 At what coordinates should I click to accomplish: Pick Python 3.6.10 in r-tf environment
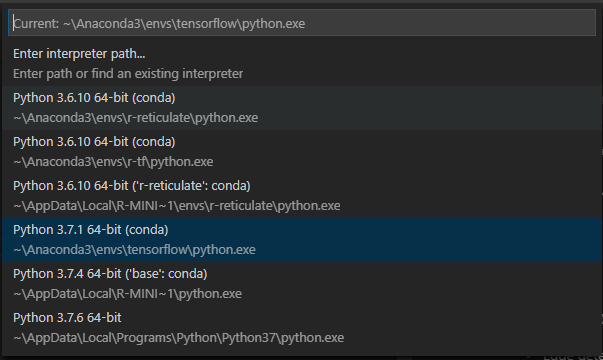302,152
